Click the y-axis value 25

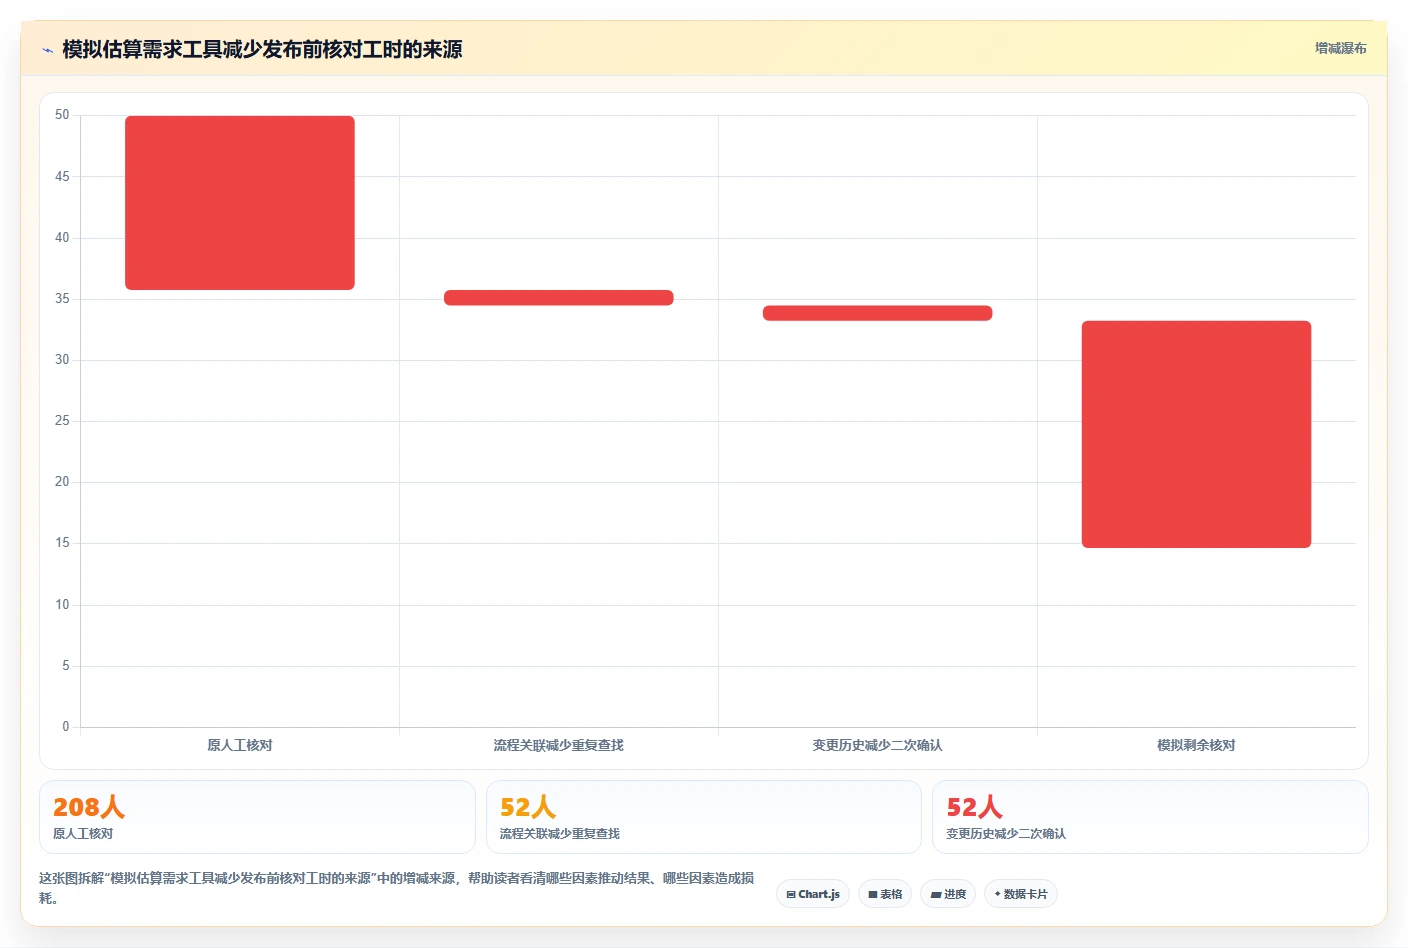(62, 421)
